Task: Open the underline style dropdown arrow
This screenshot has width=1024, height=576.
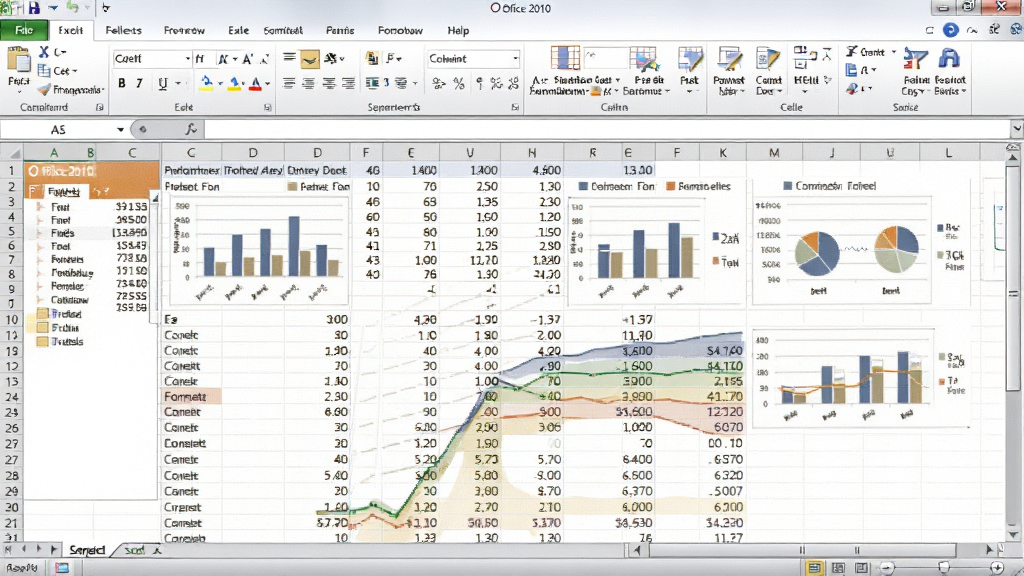Action: point(178,84)
